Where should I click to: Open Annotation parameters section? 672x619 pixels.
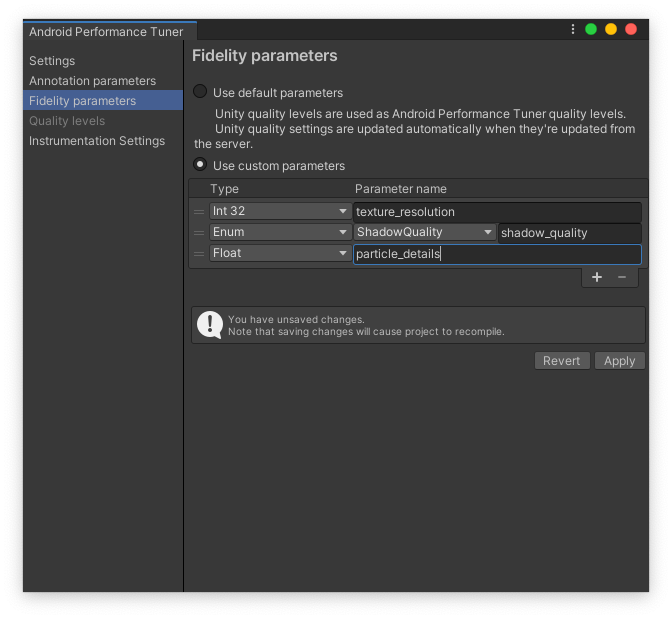[92, 81]
